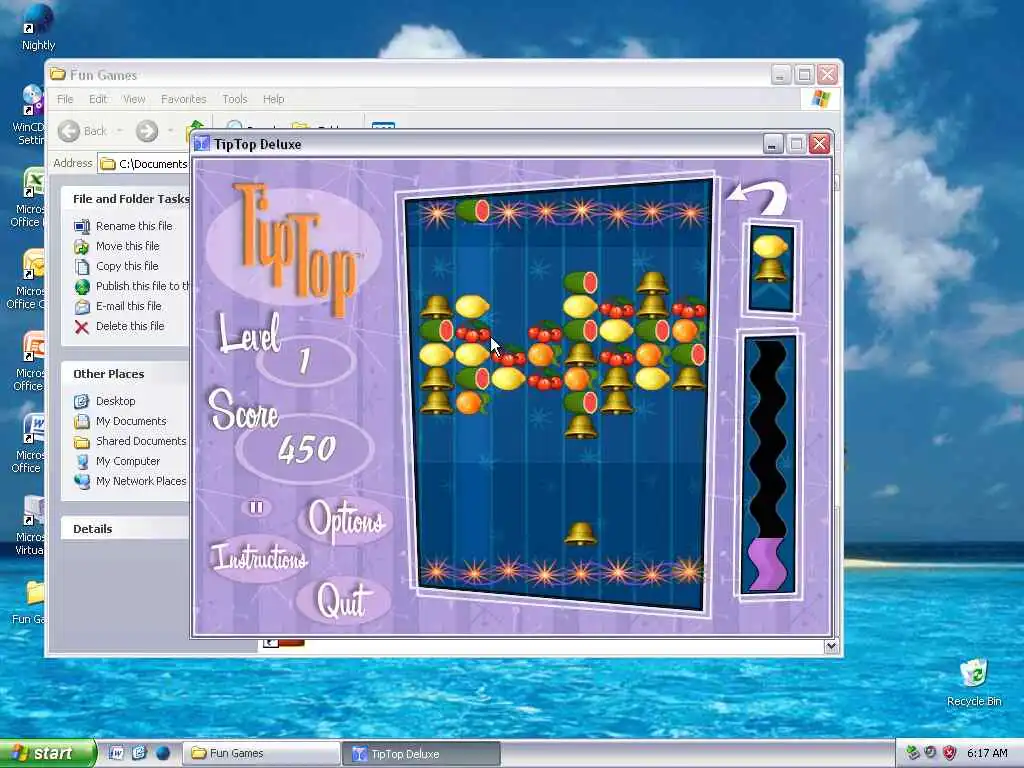The width and height of the screenshot is (1024, 768).
Task: Click the falling bell near the board bottom
Action: (580, 533)
